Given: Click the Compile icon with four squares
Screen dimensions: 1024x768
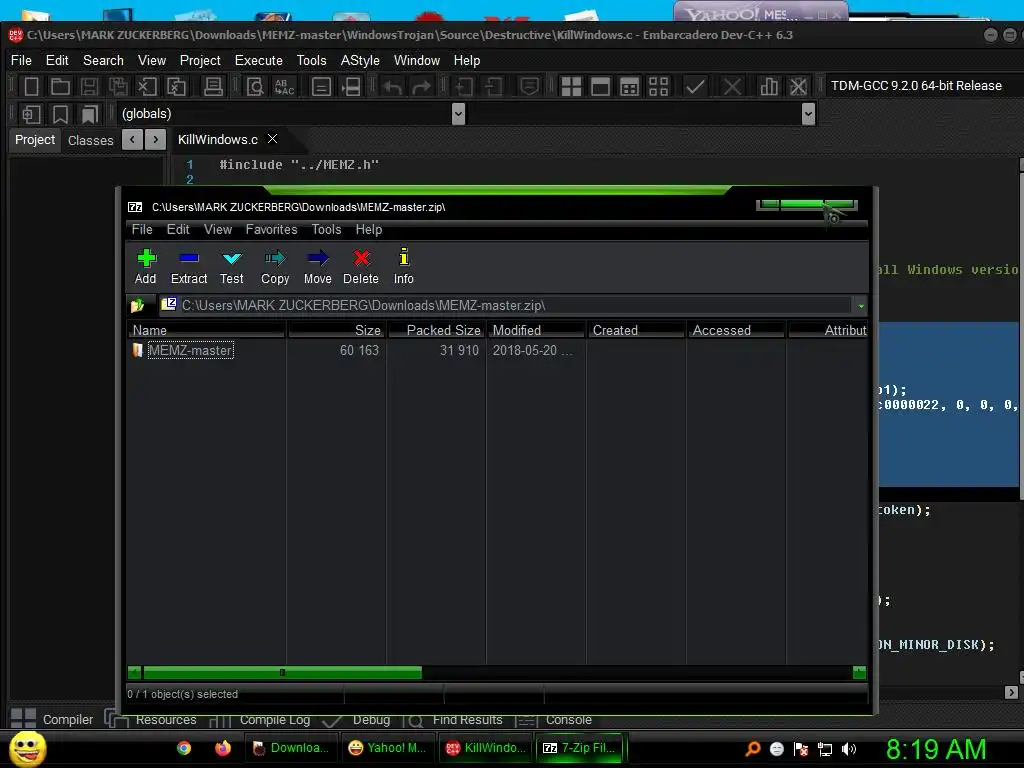Looking at the screenshot, I should pos(571,86).
